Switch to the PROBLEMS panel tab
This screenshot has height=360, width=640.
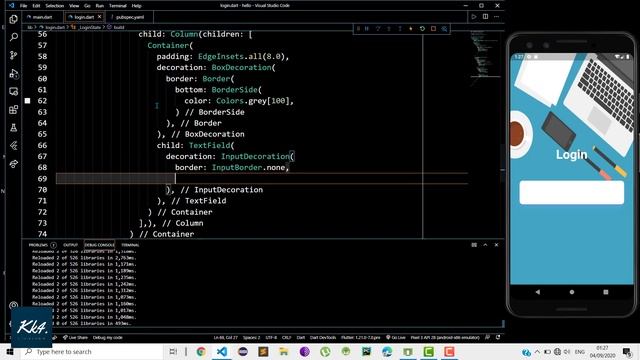click(x=38, y=245)
